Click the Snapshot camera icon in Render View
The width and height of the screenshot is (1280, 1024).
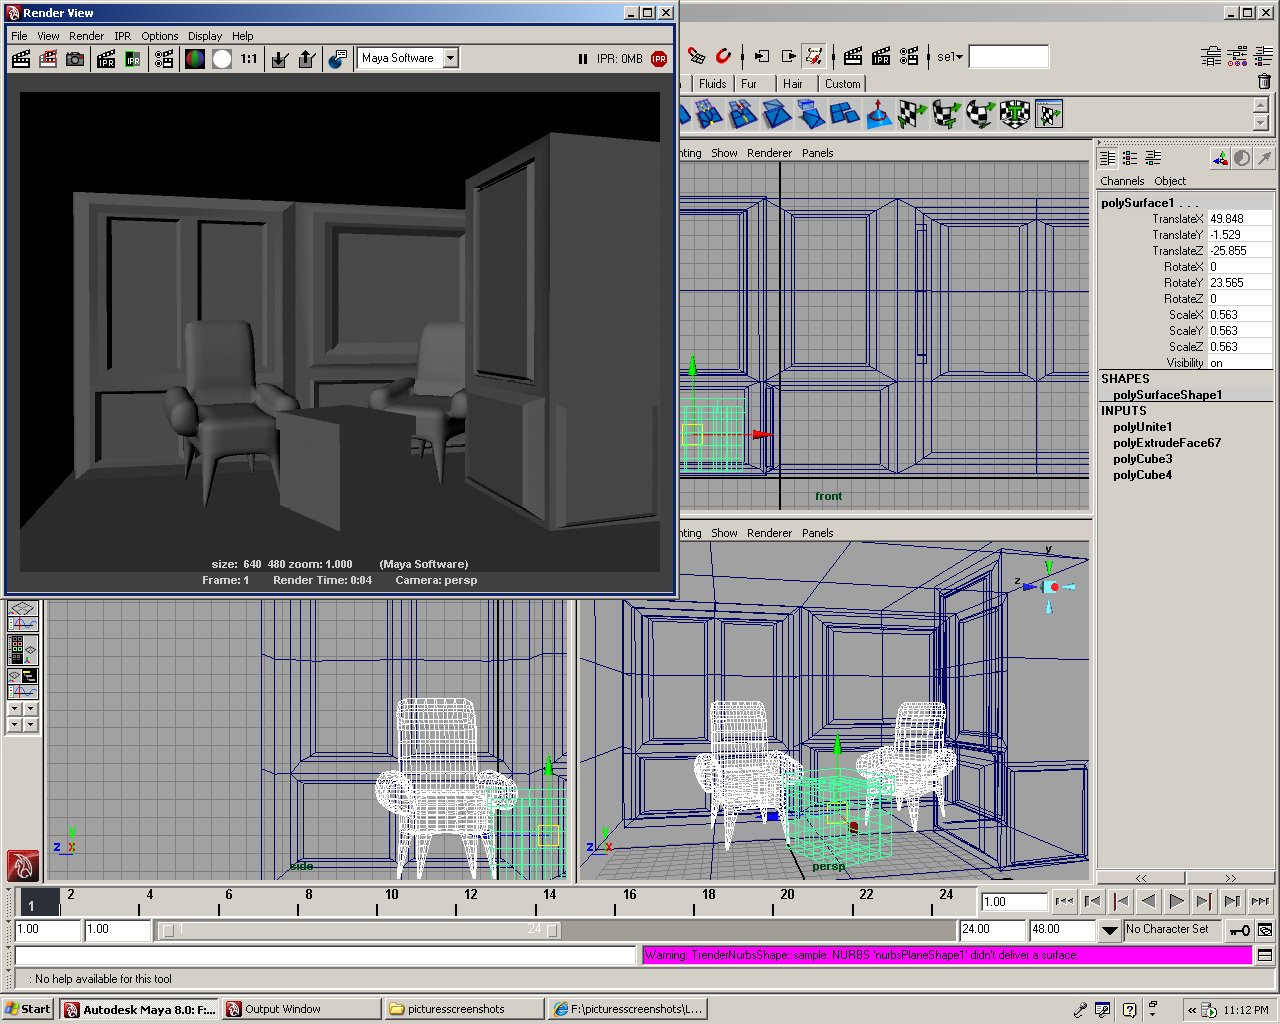pyautogui.click(x=75, y=59)
